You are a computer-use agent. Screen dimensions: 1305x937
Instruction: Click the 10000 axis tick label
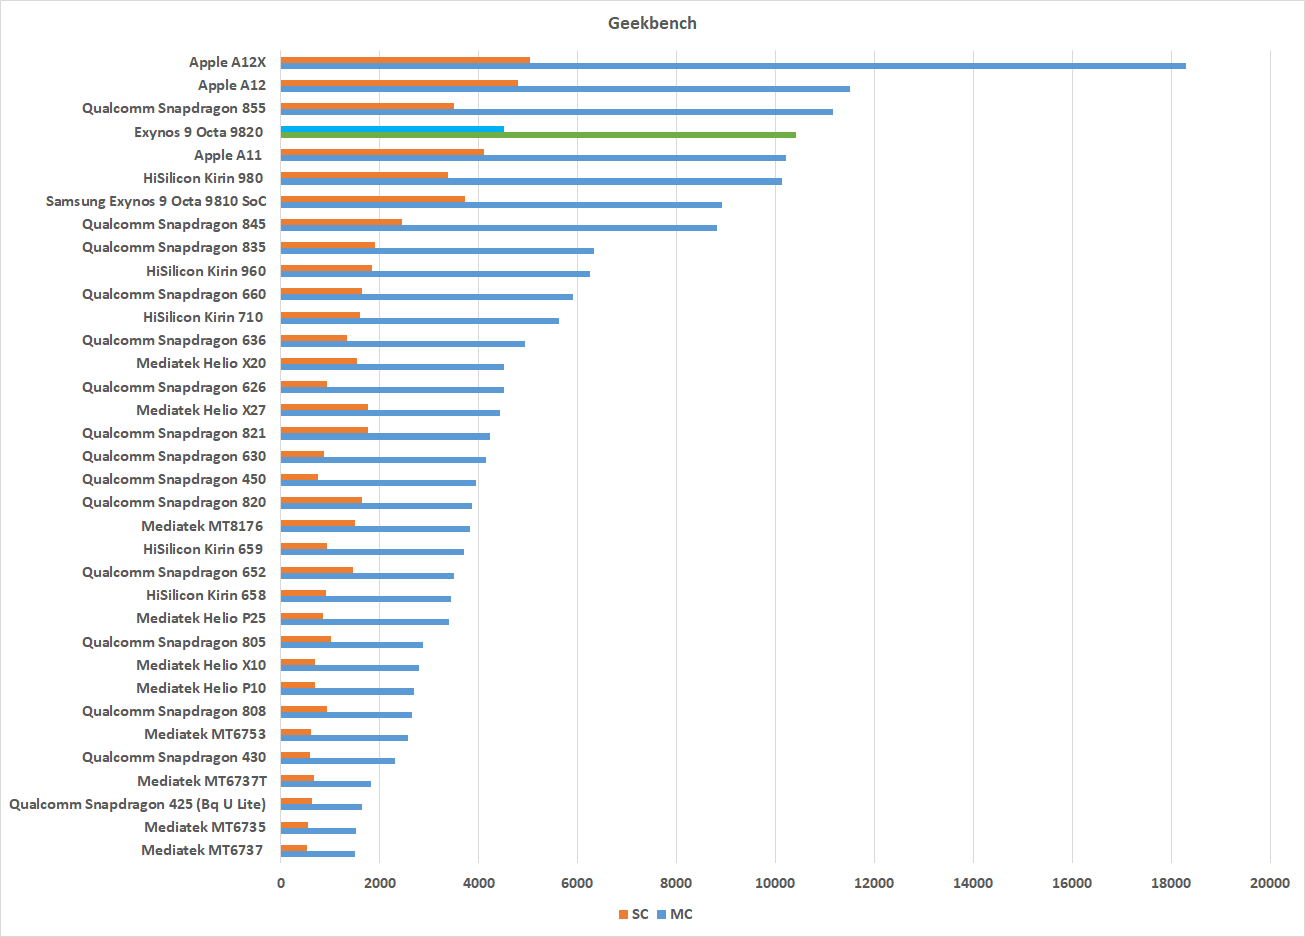pyautogui.click(x=775, y=883)
